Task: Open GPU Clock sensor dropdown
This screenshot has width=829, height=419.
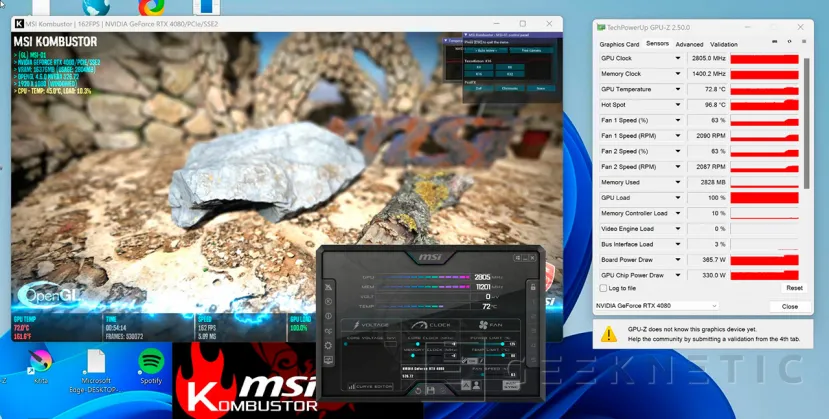Action: coord(678,58)
